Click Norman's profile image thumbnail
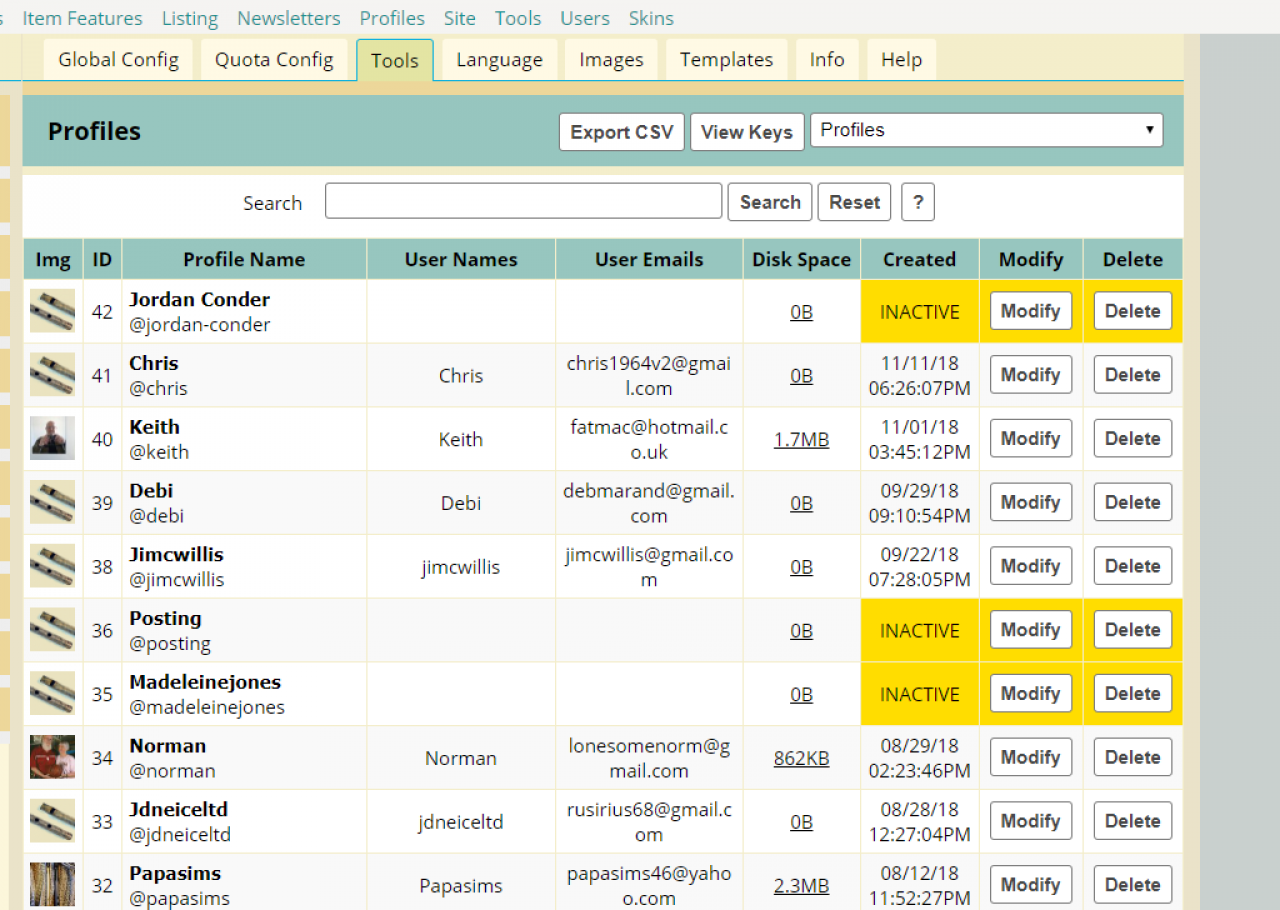Viewport: 1280px width, 910px height. (x=52, y=757)
